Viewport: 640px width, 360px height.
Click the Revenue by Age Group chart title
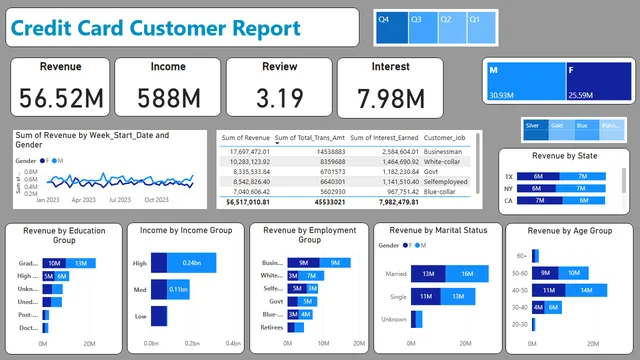pos(569,231)
